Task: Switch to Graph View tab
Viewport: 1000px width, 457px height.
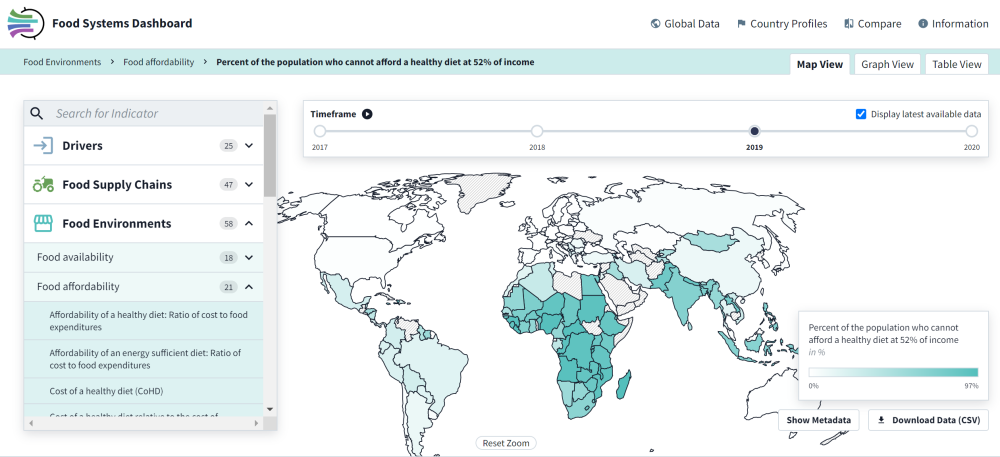Action: [x=887, y=64]
